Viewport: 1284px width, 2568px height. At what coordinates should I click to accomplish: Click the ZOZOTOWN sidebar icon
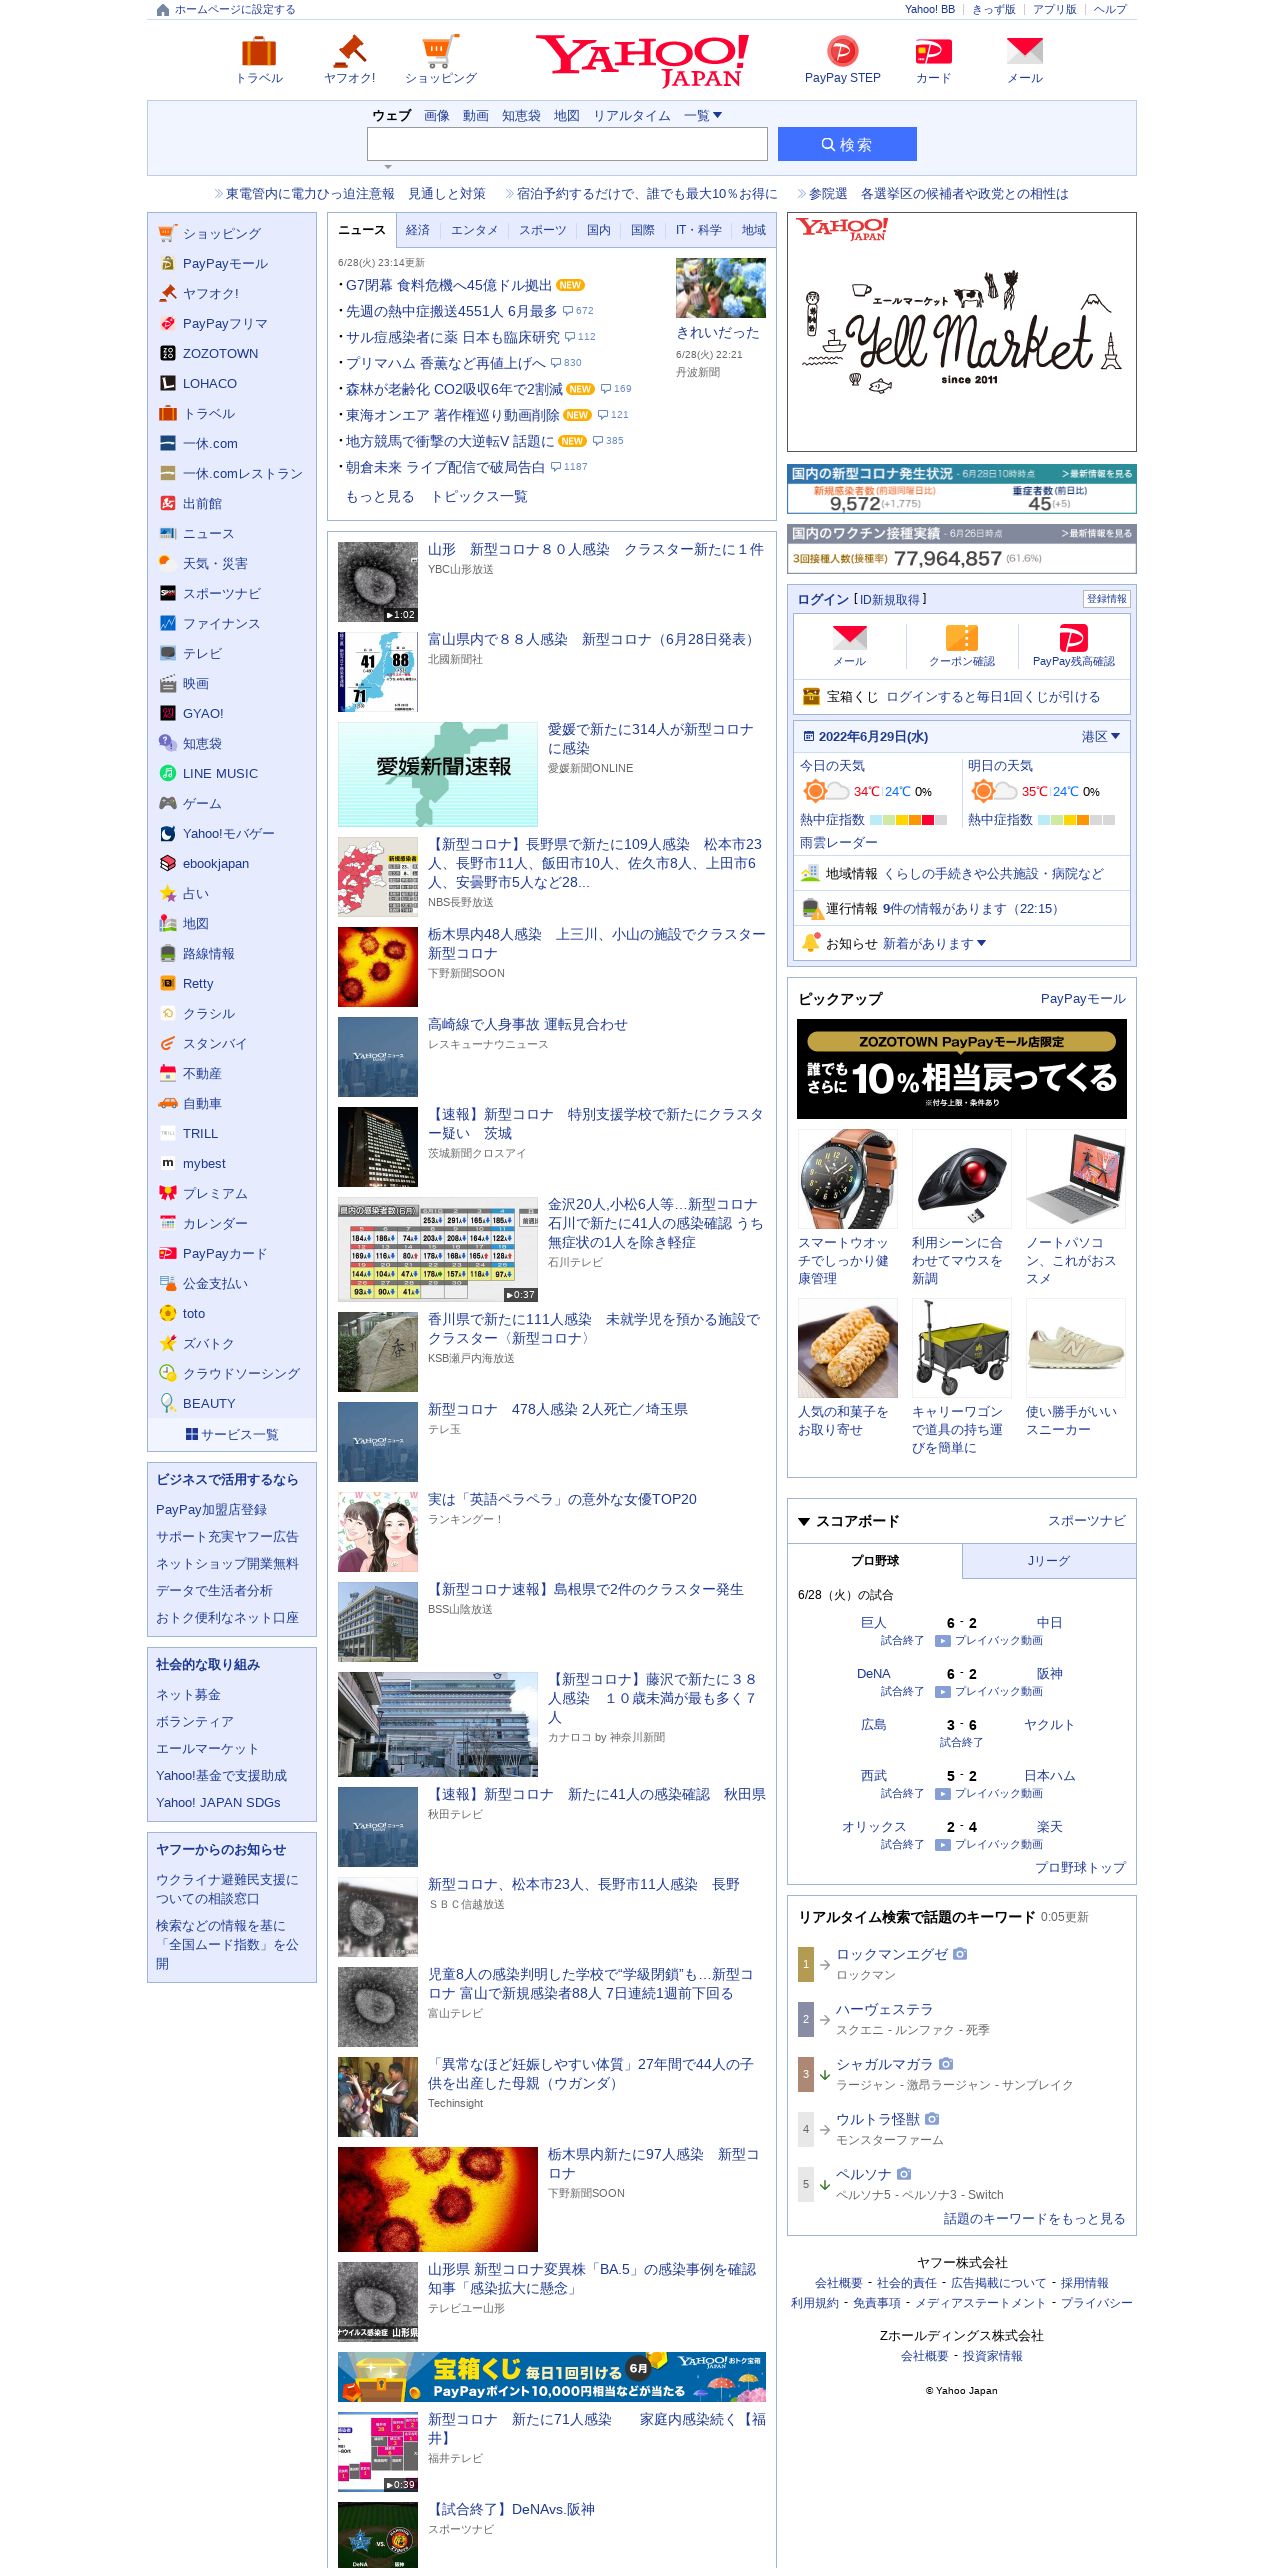tap(167, 354)
